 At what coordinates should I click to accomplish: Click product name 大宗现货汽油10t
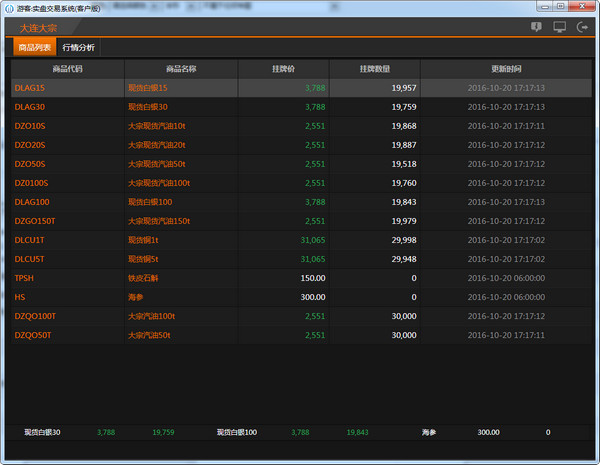pyautogui.click(x=157, y=126)
